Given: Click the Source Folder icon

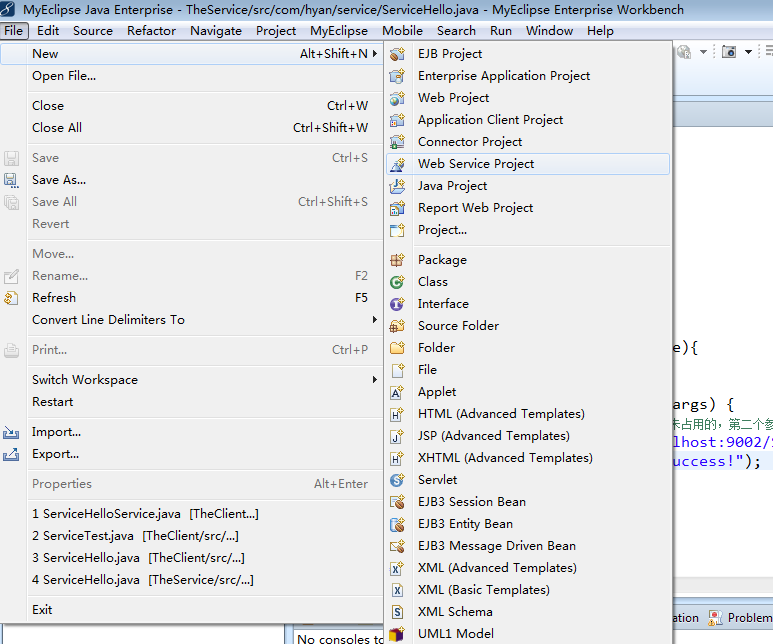Looking at the screenshot, I should click(x=397, y=326).
